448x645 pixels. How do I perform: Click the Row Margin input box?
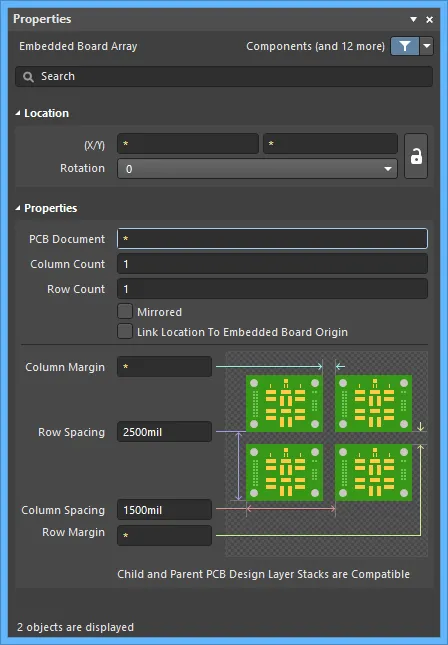tap(165, 535)
